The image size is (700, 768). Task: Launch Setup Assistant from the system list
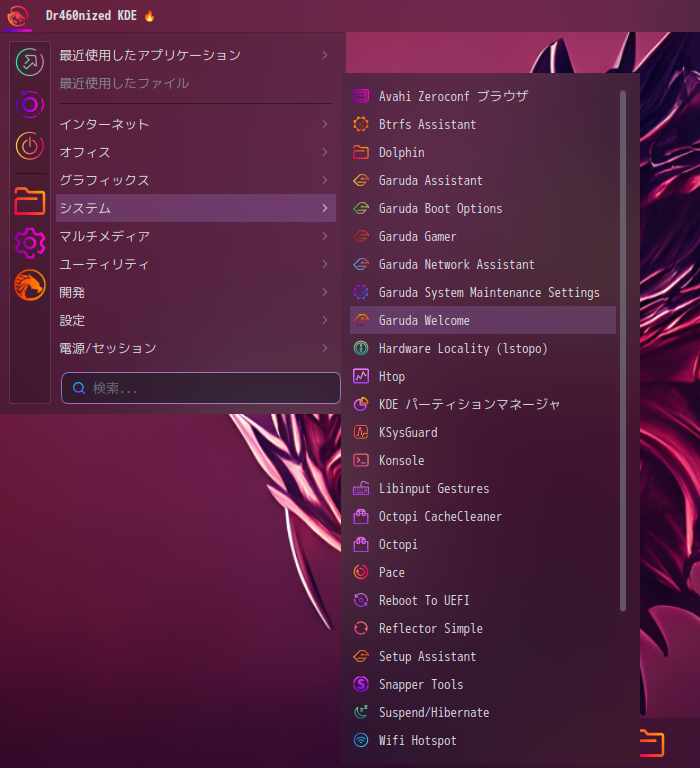tap(483, 656)
